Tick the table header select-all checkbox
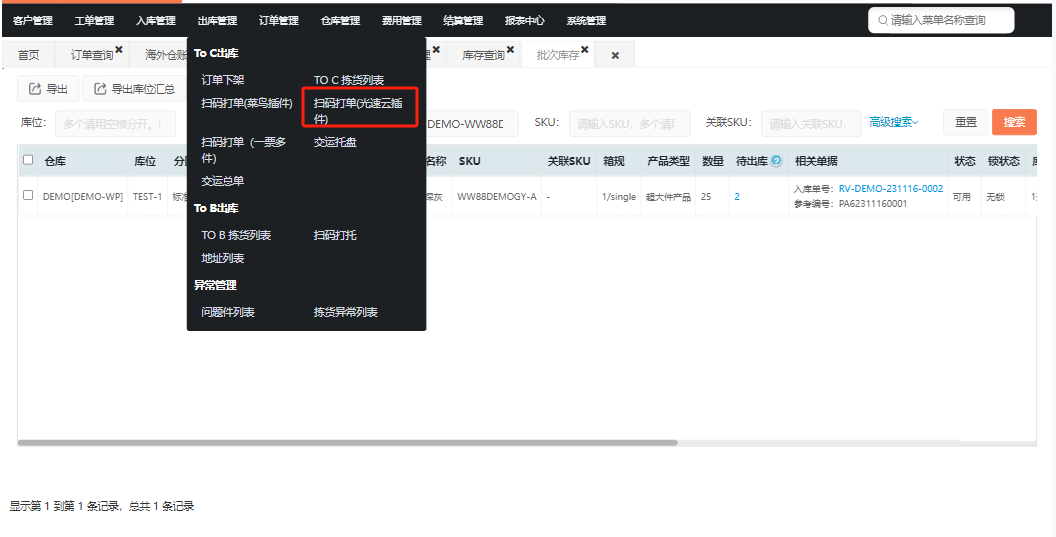The width and height of the screenshot is (1056, 537). (28, 160)
